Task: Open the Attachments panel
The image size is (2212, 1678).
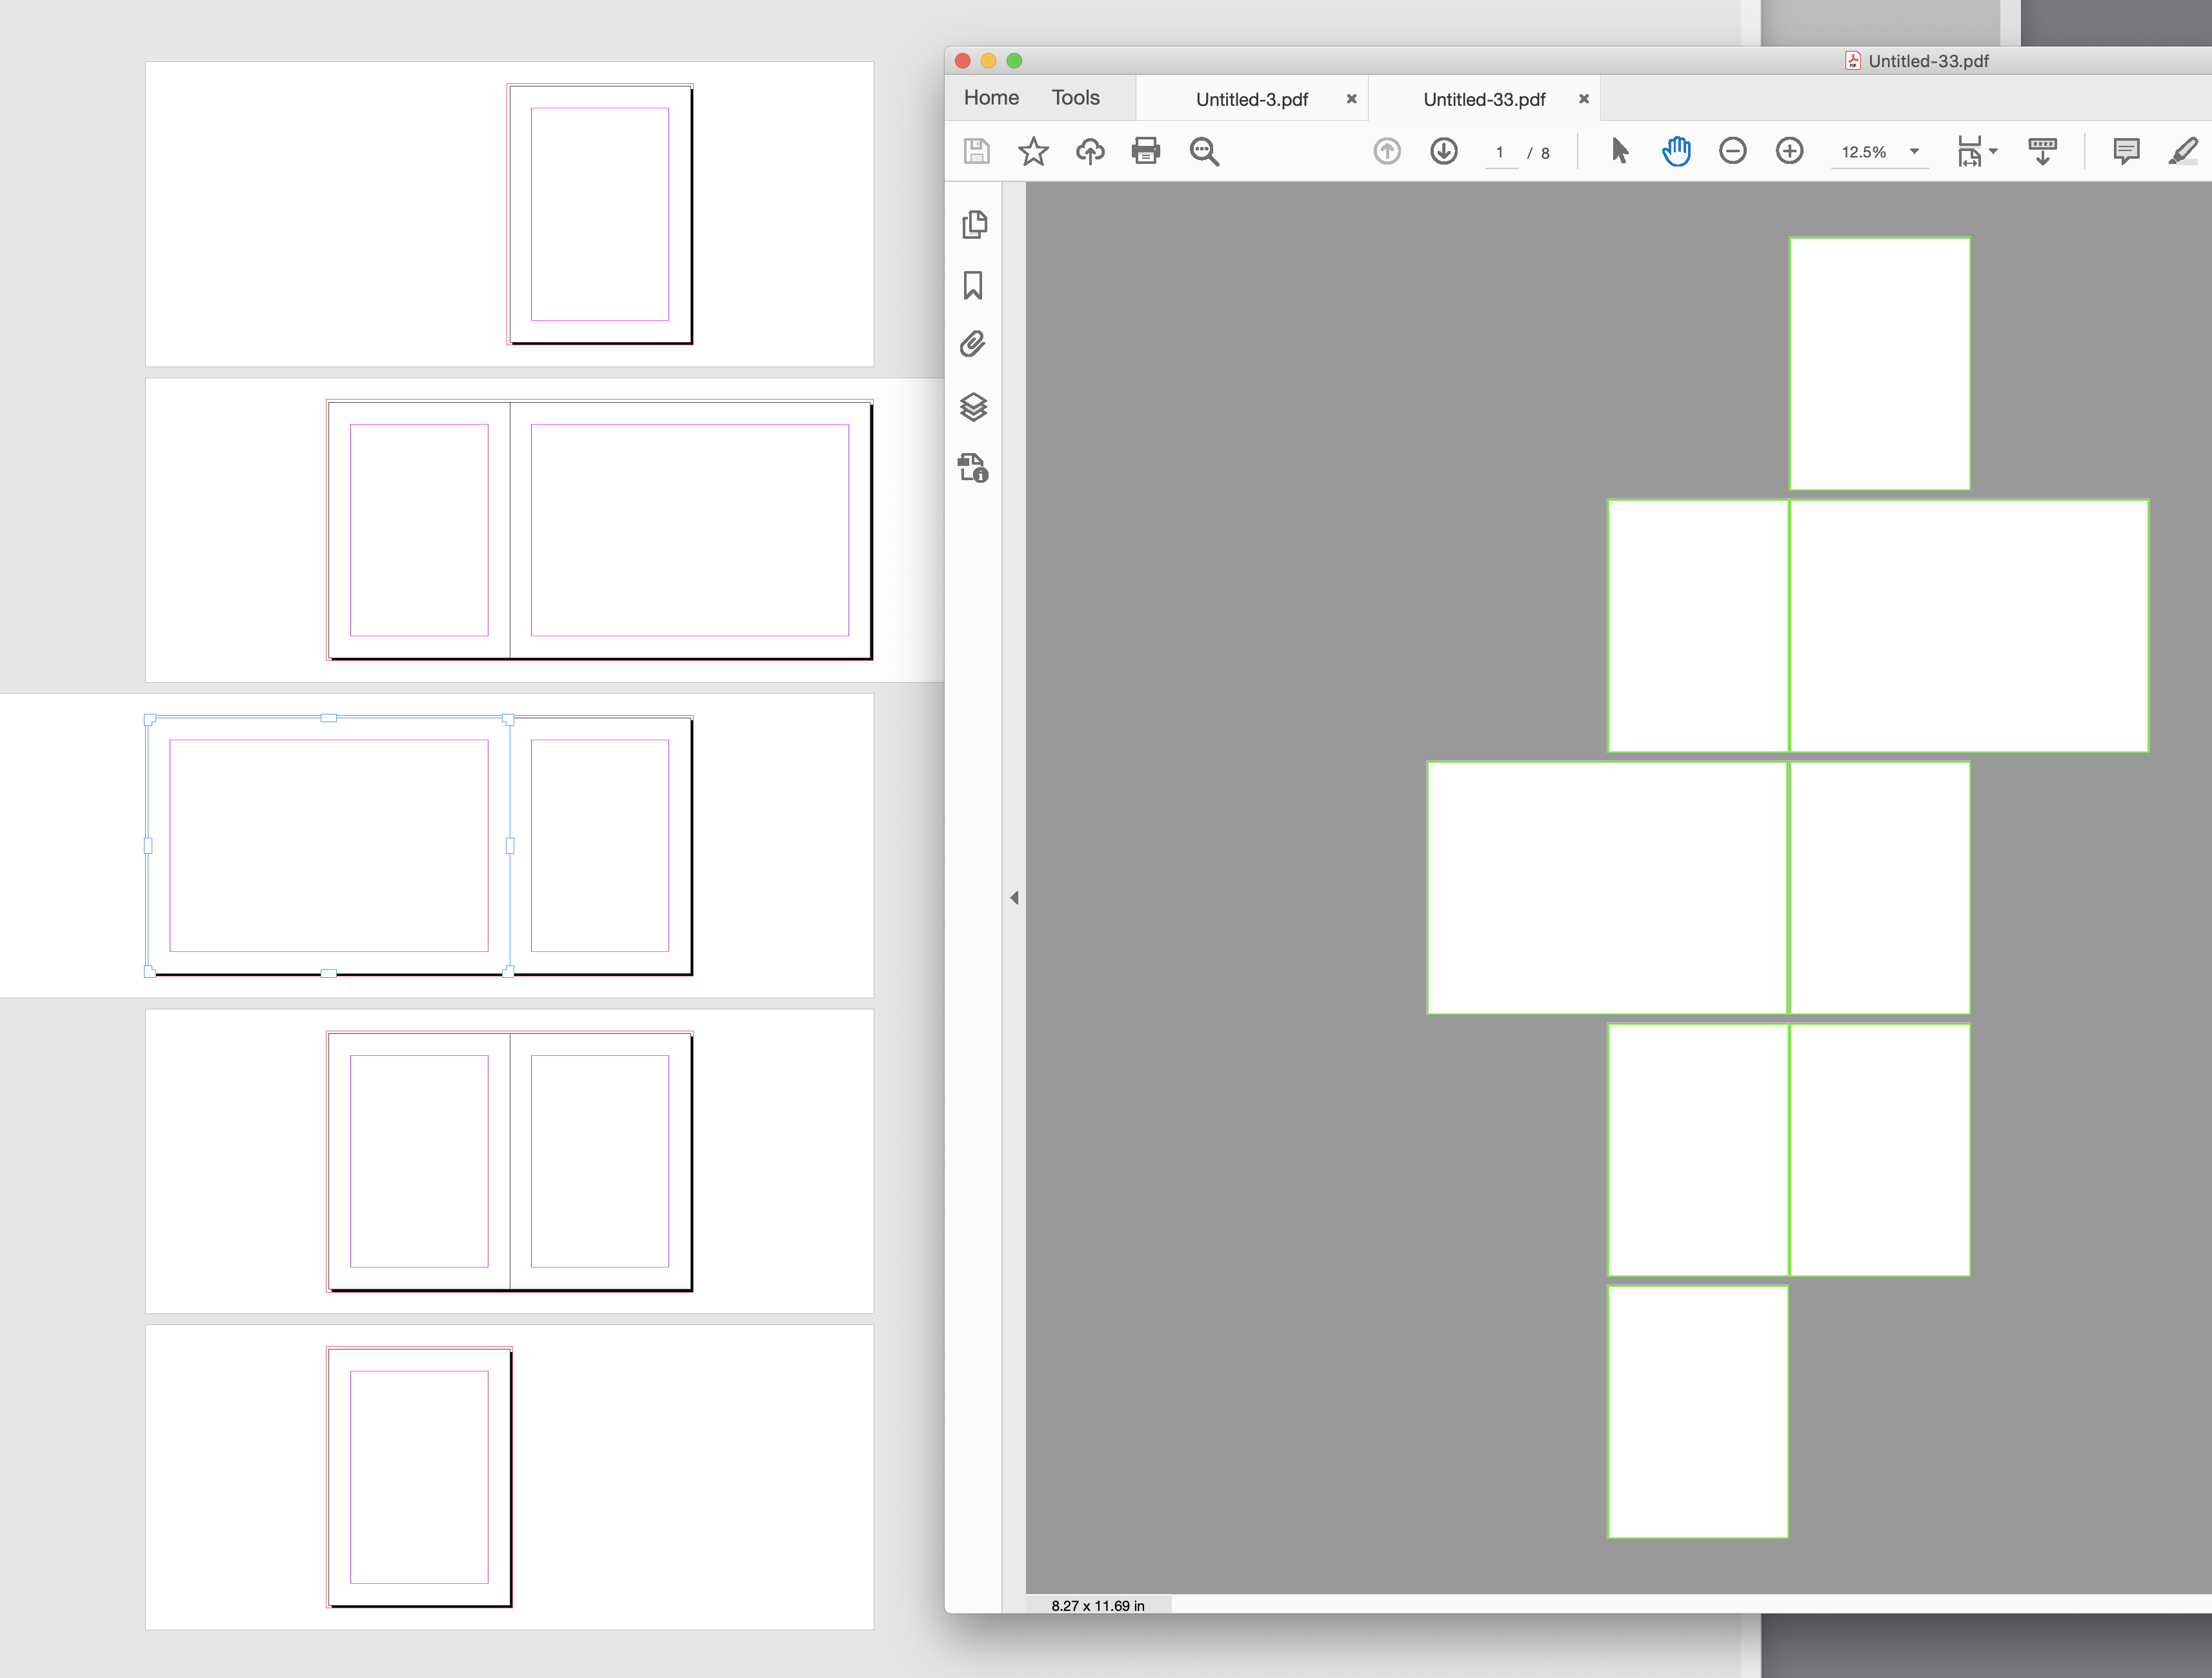Action: click(975, 343)
